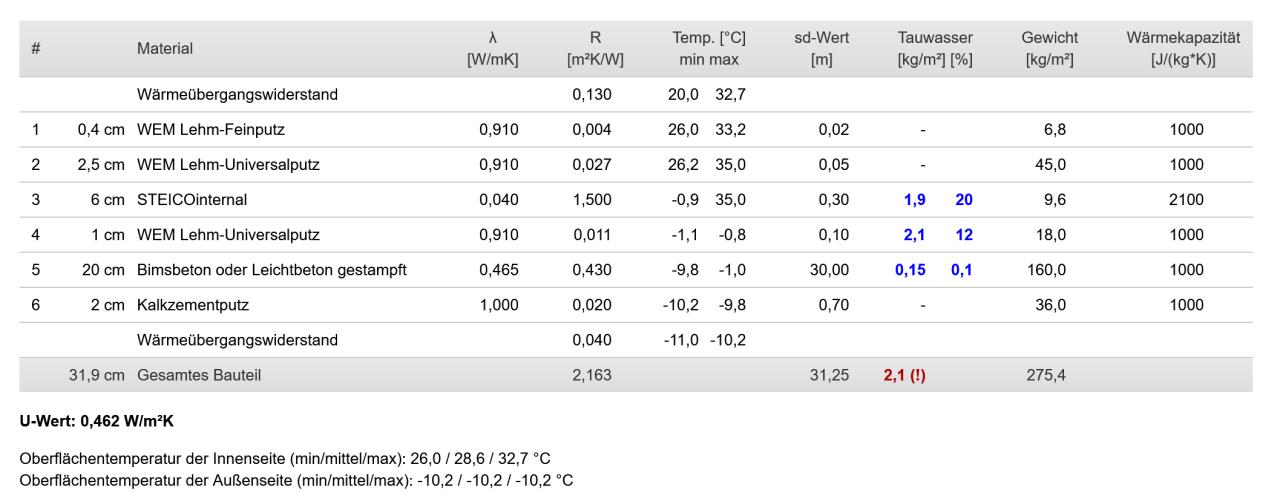
Task: Click the λ [W/mK] column header
Action: (492, 48)
